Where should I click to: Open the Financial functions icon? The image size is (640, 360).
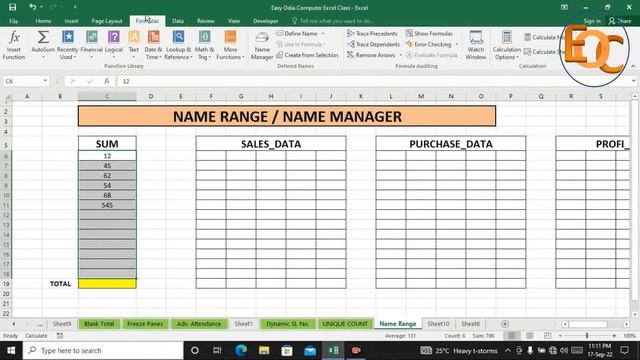91,37
